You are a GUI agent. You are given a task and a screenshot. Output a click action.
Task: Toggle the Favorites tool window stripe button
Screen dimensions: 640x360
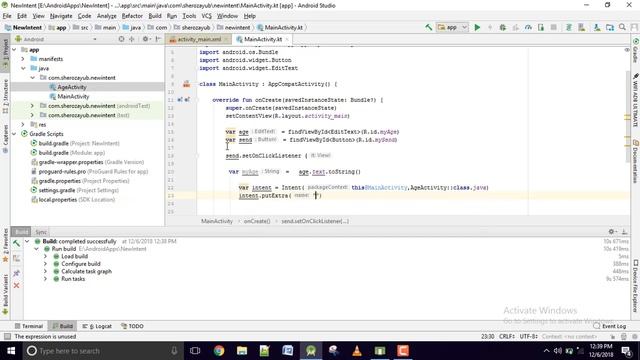pos(5,245)
